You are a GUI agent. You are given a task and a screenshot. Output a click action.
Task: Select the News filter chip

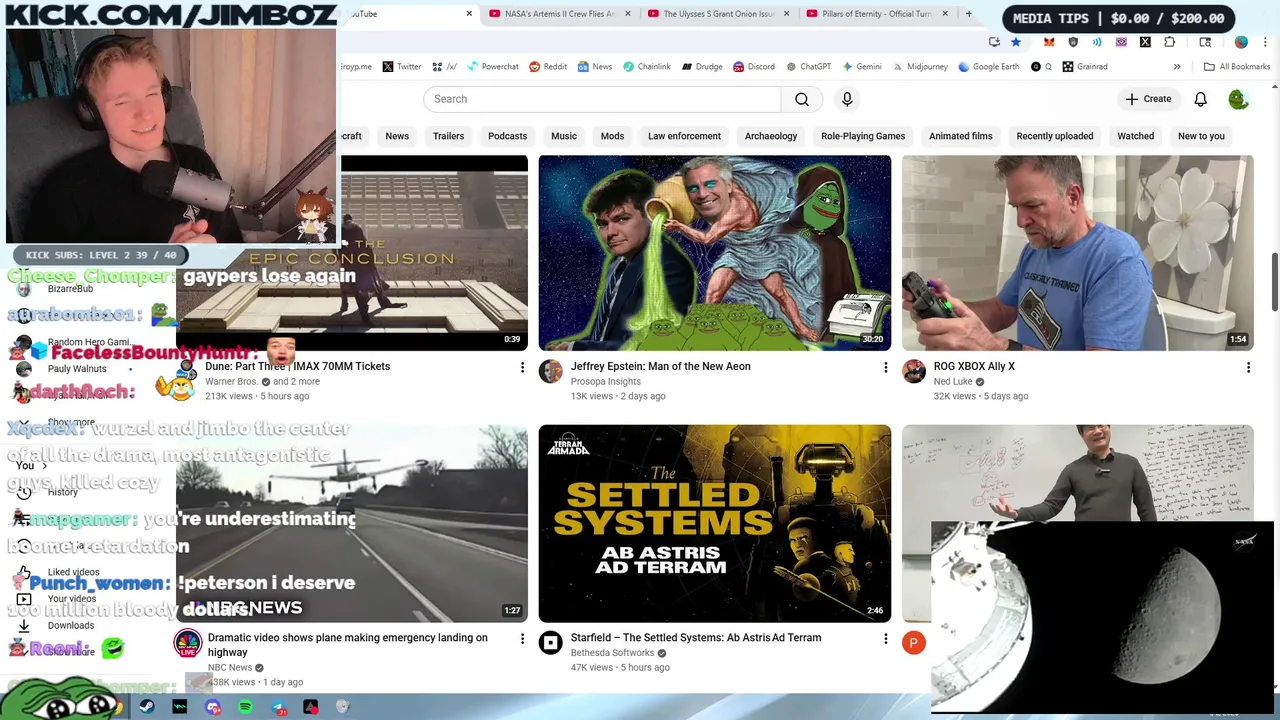point(397,136)
